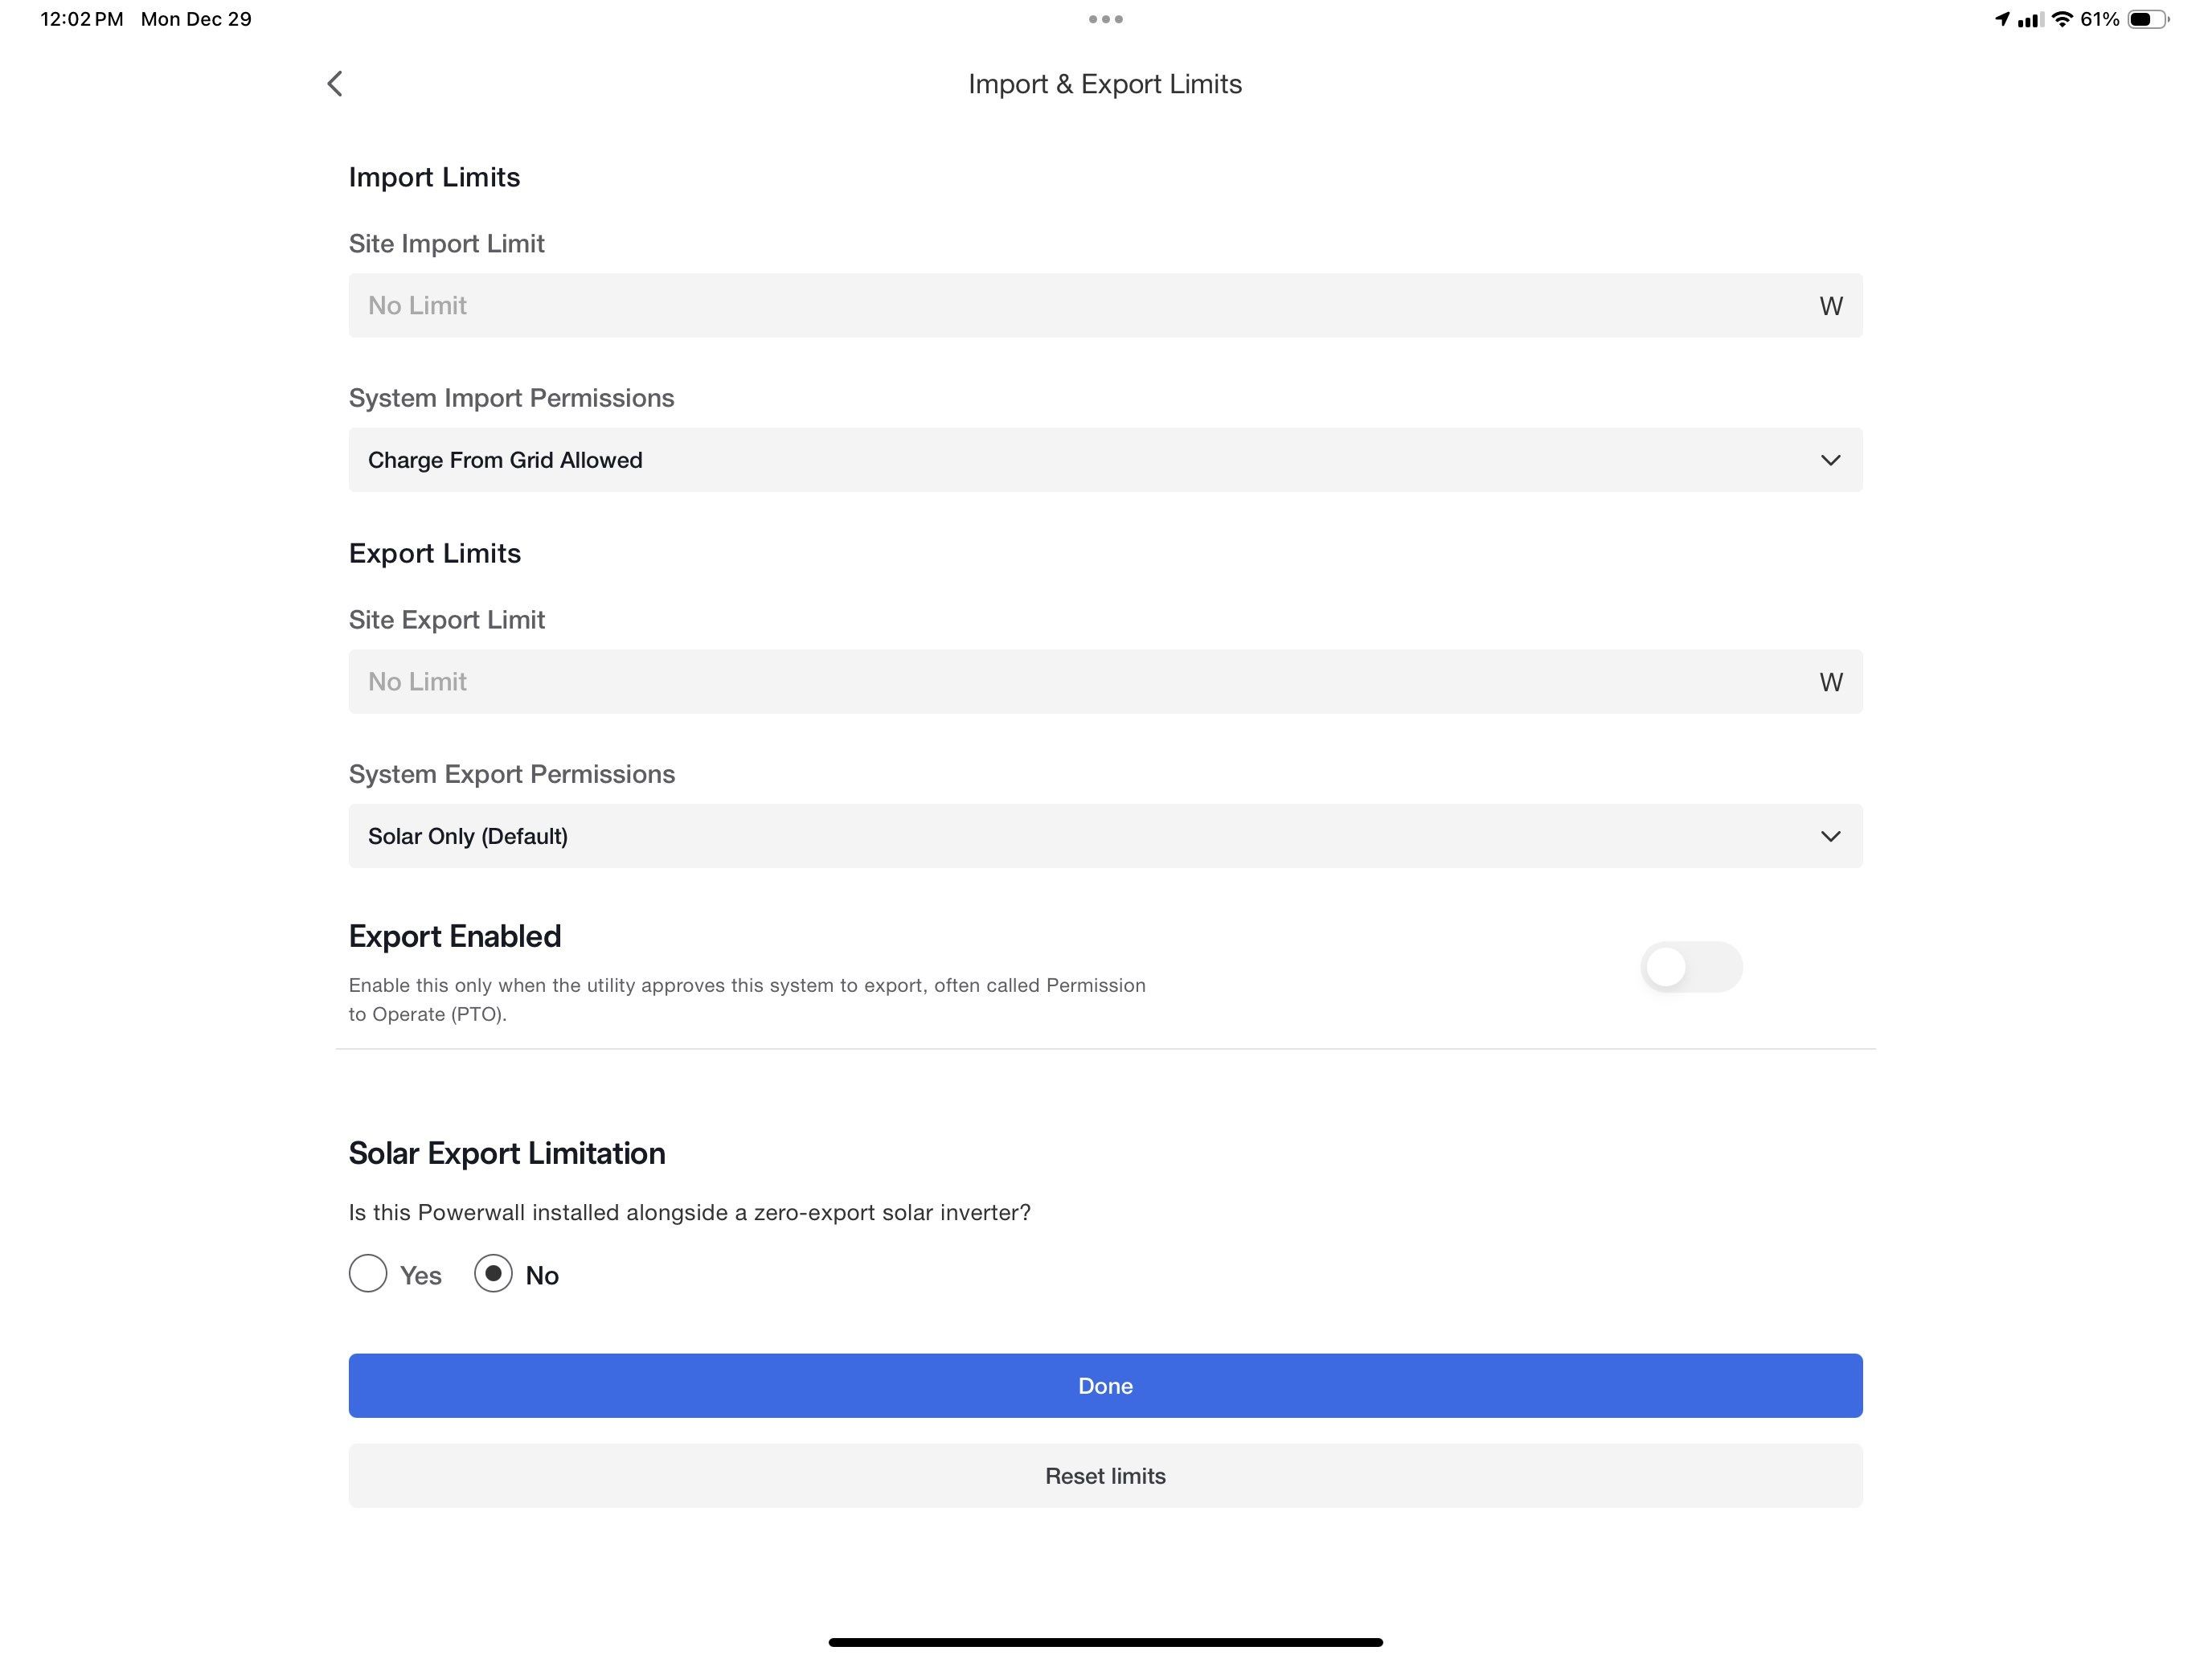
Task: Tap the Import & Export Limits title
Action: pos(1105,84)
